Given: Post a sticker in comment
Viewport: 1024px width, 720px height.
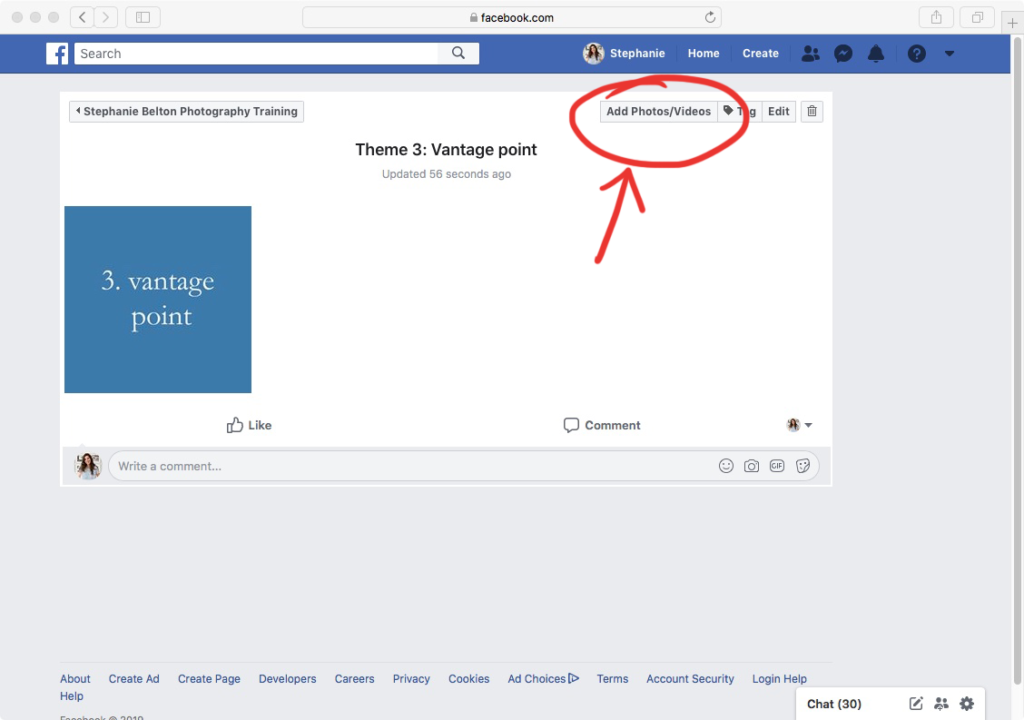Looking at the screenshot, I should [x=803, y=466].
